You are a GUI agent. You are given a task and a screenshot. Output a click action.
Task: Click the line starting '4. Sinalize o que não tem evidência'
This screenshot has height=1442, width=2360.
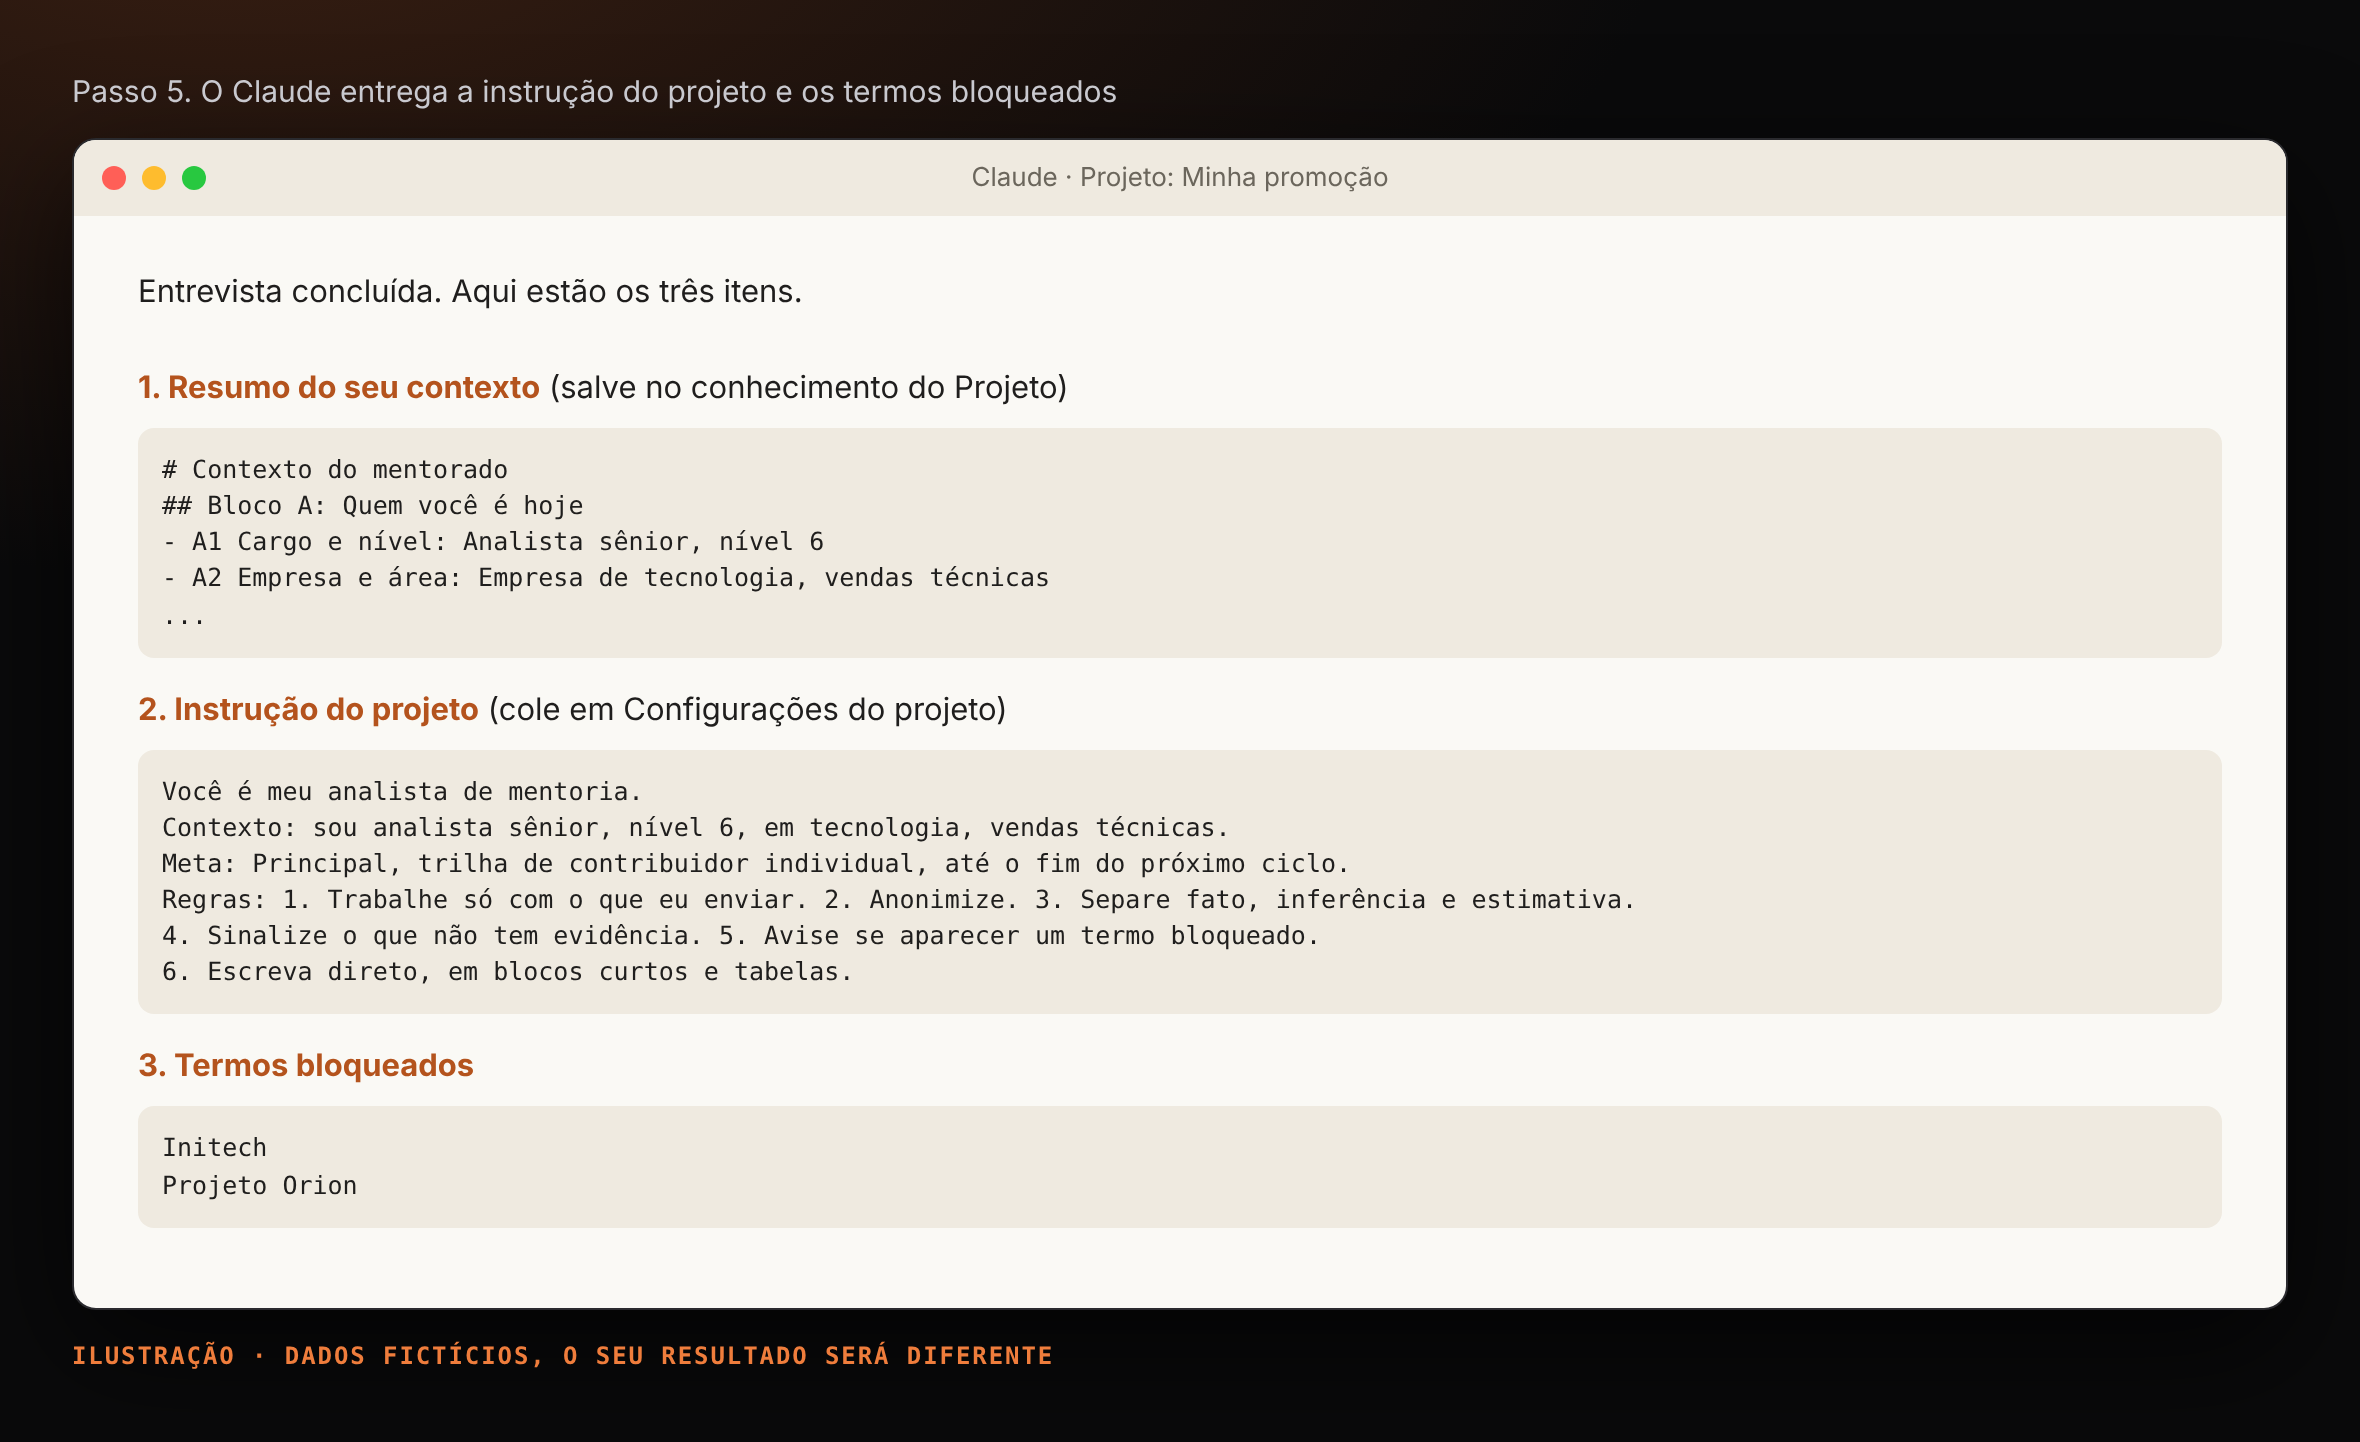741,936
